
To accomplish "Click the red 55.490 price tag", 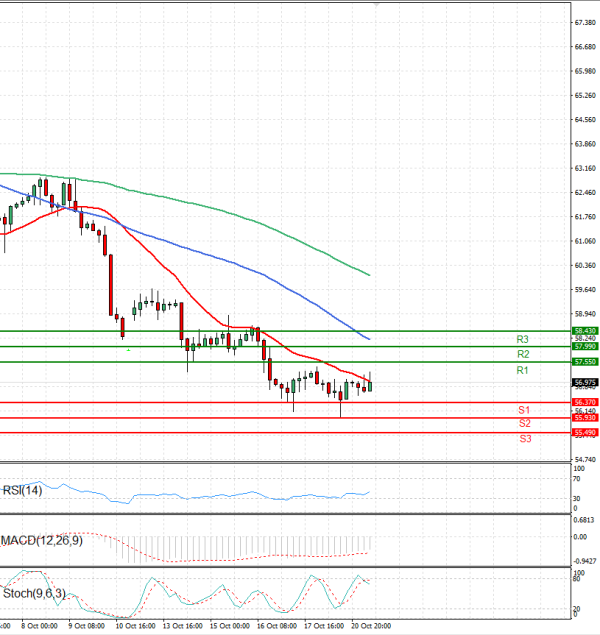I will [x=584, y=433].
